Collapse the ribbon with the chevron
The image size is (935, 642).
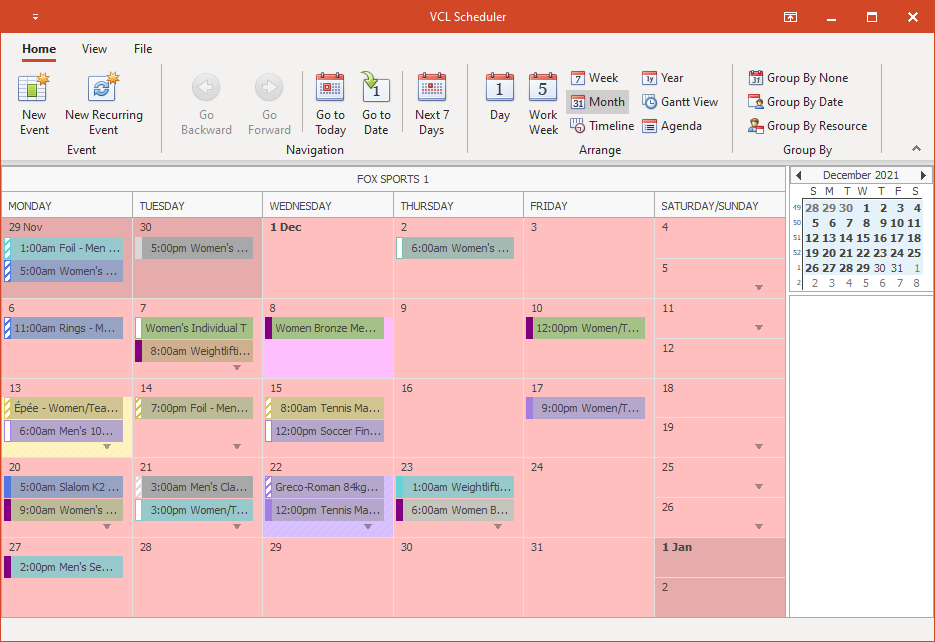(x=916, y=148)
